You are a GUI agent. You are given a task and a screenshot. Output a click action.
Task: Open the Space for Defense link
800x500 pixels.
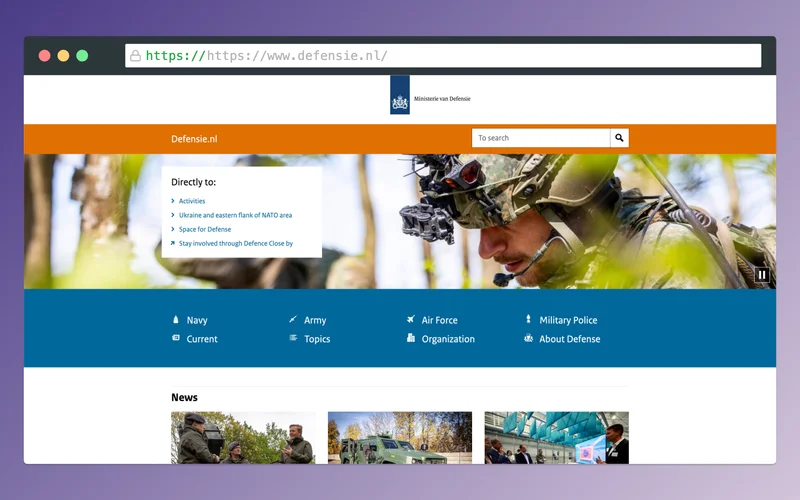click(x=205, y=230)
